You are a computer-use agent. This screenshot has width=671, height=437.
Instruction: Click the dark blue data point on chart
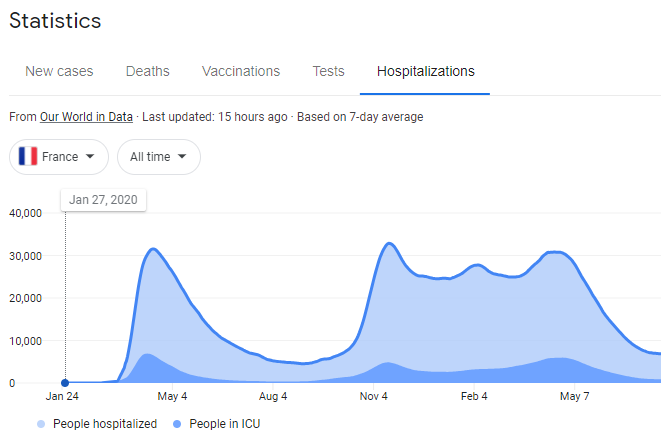coord(65,383)
